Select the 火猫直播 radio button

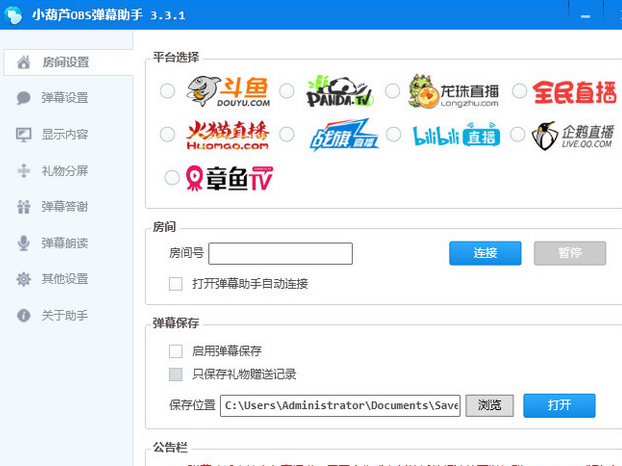coord(167,134)
